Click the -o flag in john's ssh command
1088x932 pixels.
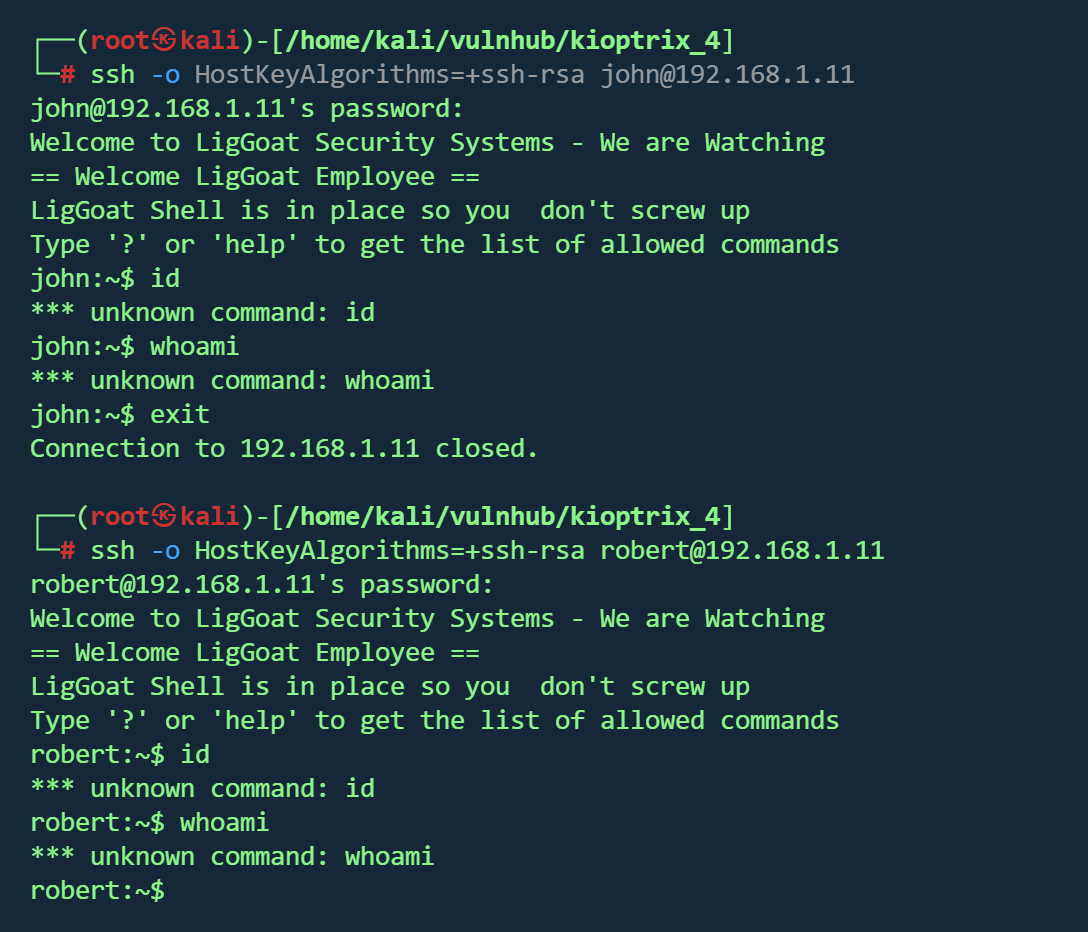click(x=165, y=75)
